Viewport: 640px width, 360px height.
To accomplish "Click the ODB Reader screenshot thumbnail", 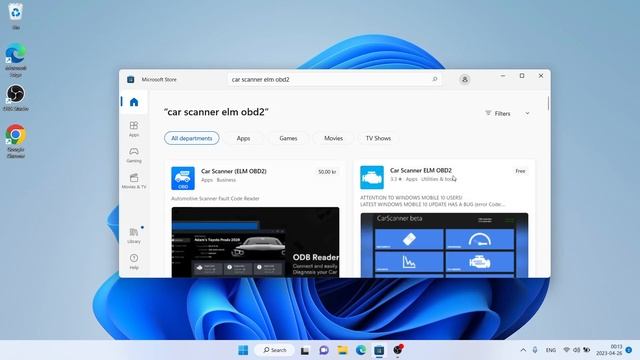I will pos(255,242).
